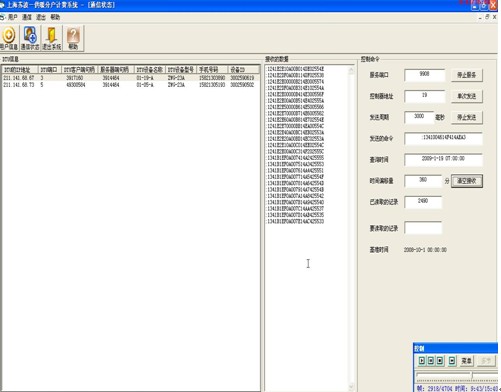501x392 pixels.
Task: Click the app icon beside the 用户 menu
Action: 3,17
